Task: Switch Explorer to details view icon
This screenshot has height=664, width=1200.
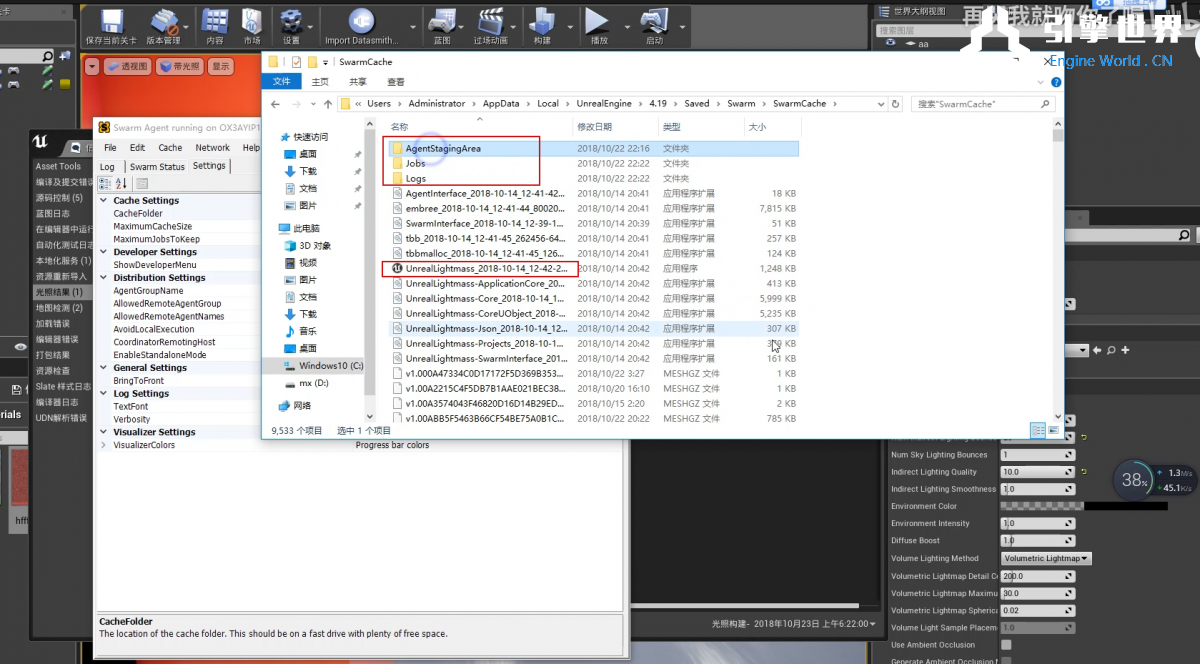Action: click(x=1038, y=430)
